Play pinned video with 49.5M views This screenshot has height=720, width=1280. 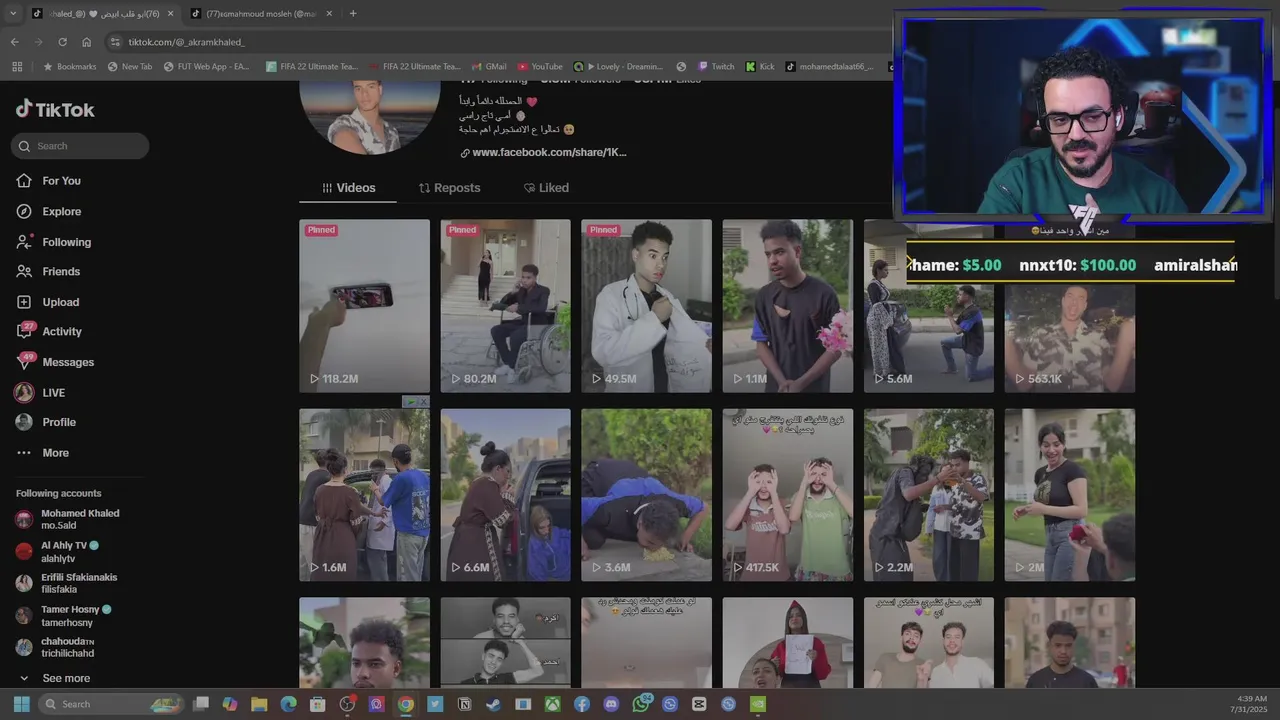[x=646, y=306]
